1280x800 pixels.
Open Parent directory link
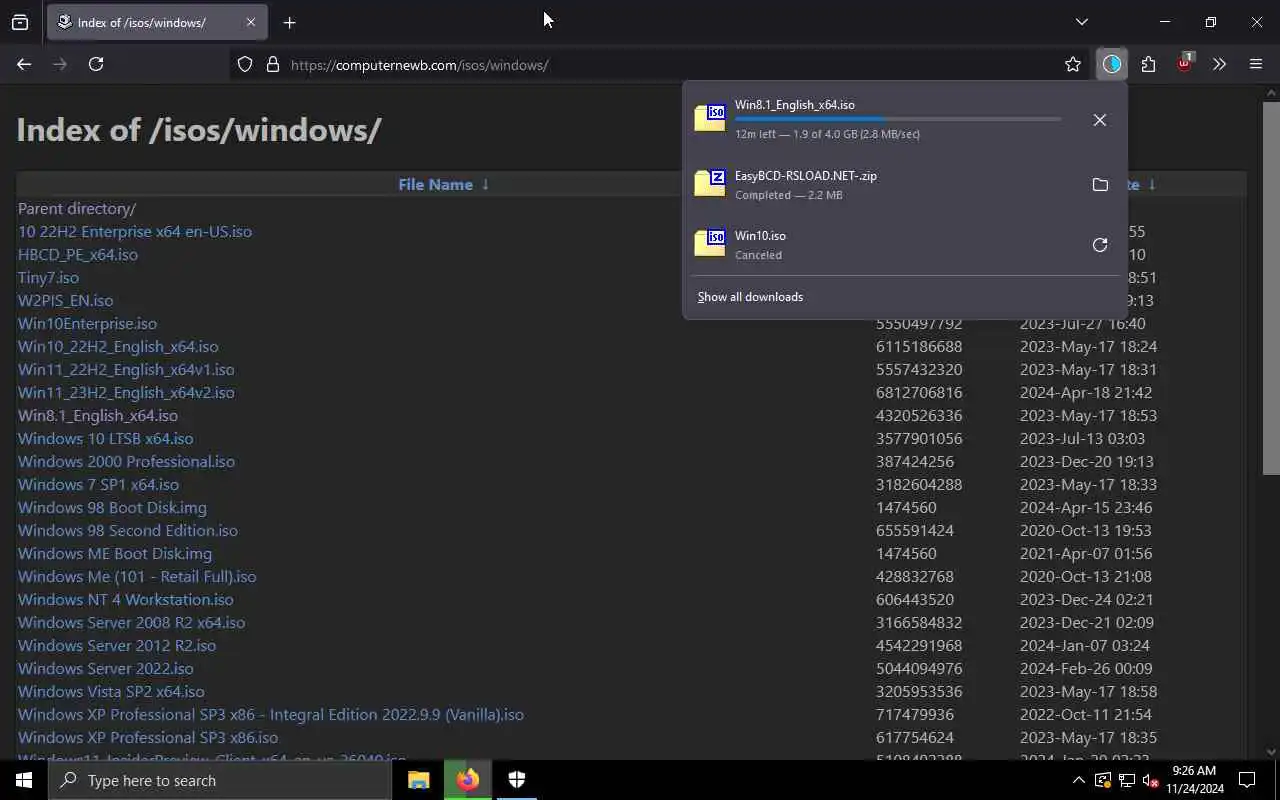77,208
